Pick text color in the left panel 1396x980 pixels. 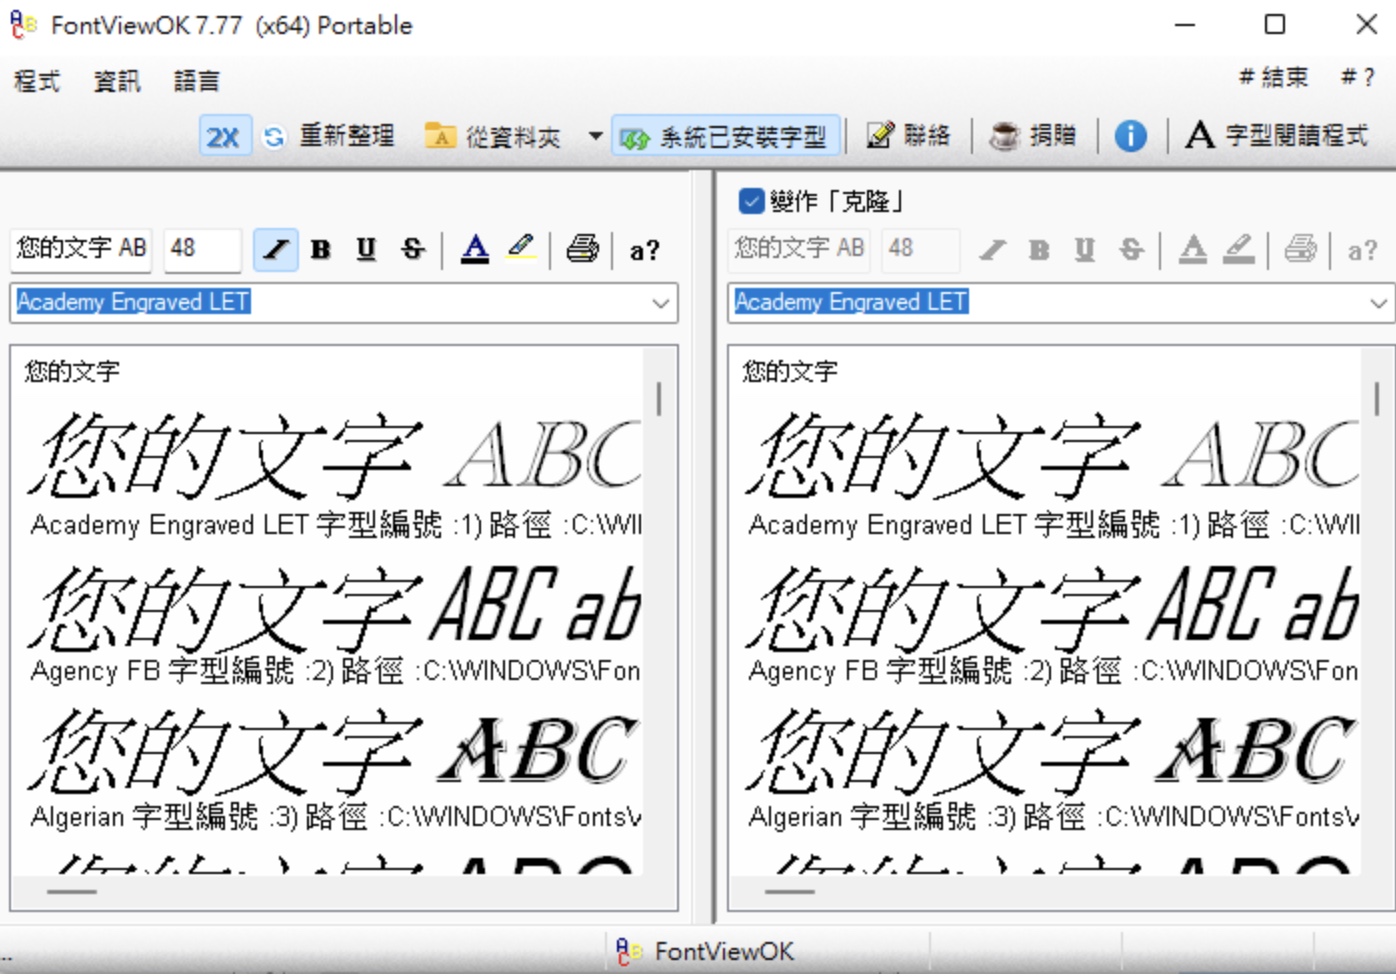point(475,249)
